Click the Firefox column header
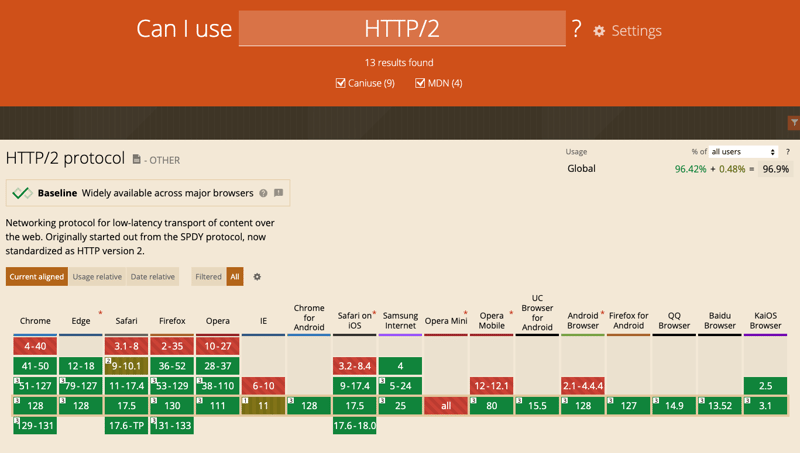 pos(172,321)
